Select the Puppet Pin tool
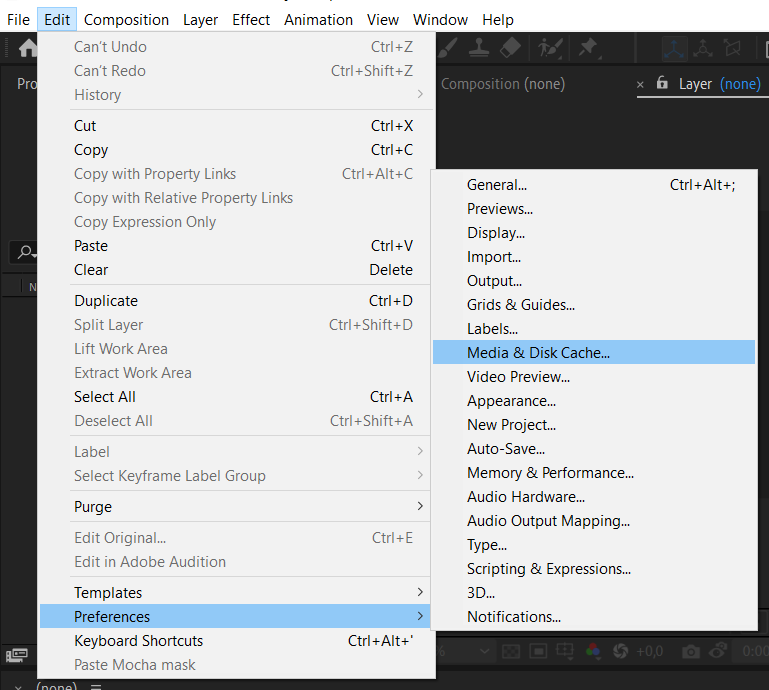 (588, 48)
